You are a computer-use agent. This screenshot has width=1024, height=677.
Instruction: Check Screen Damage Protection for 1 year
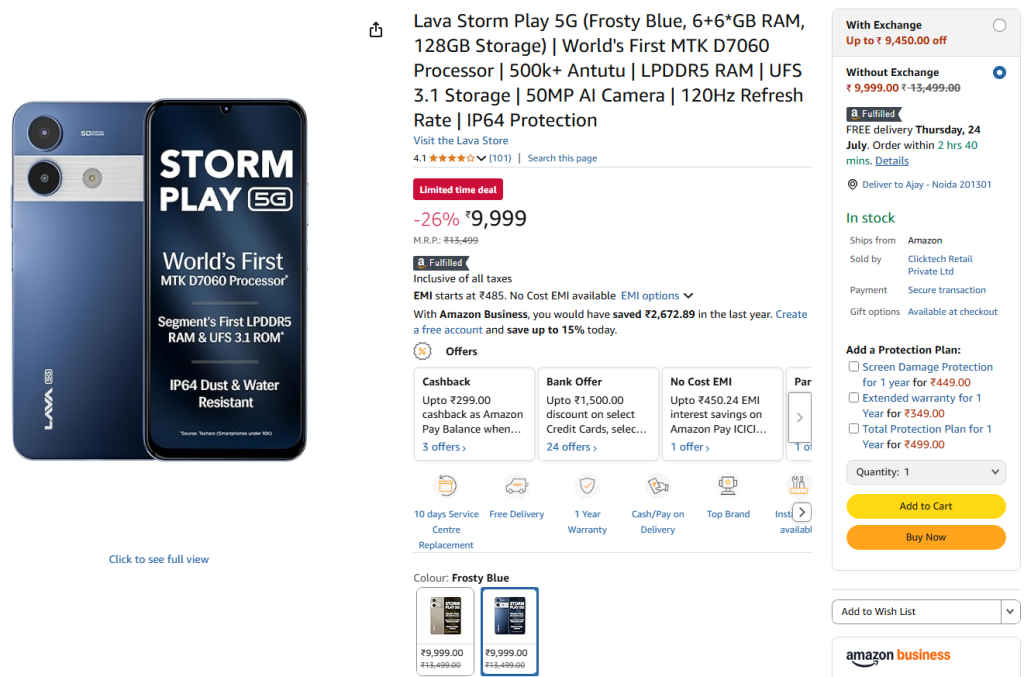pyautogui.click(x=854, y=367)
